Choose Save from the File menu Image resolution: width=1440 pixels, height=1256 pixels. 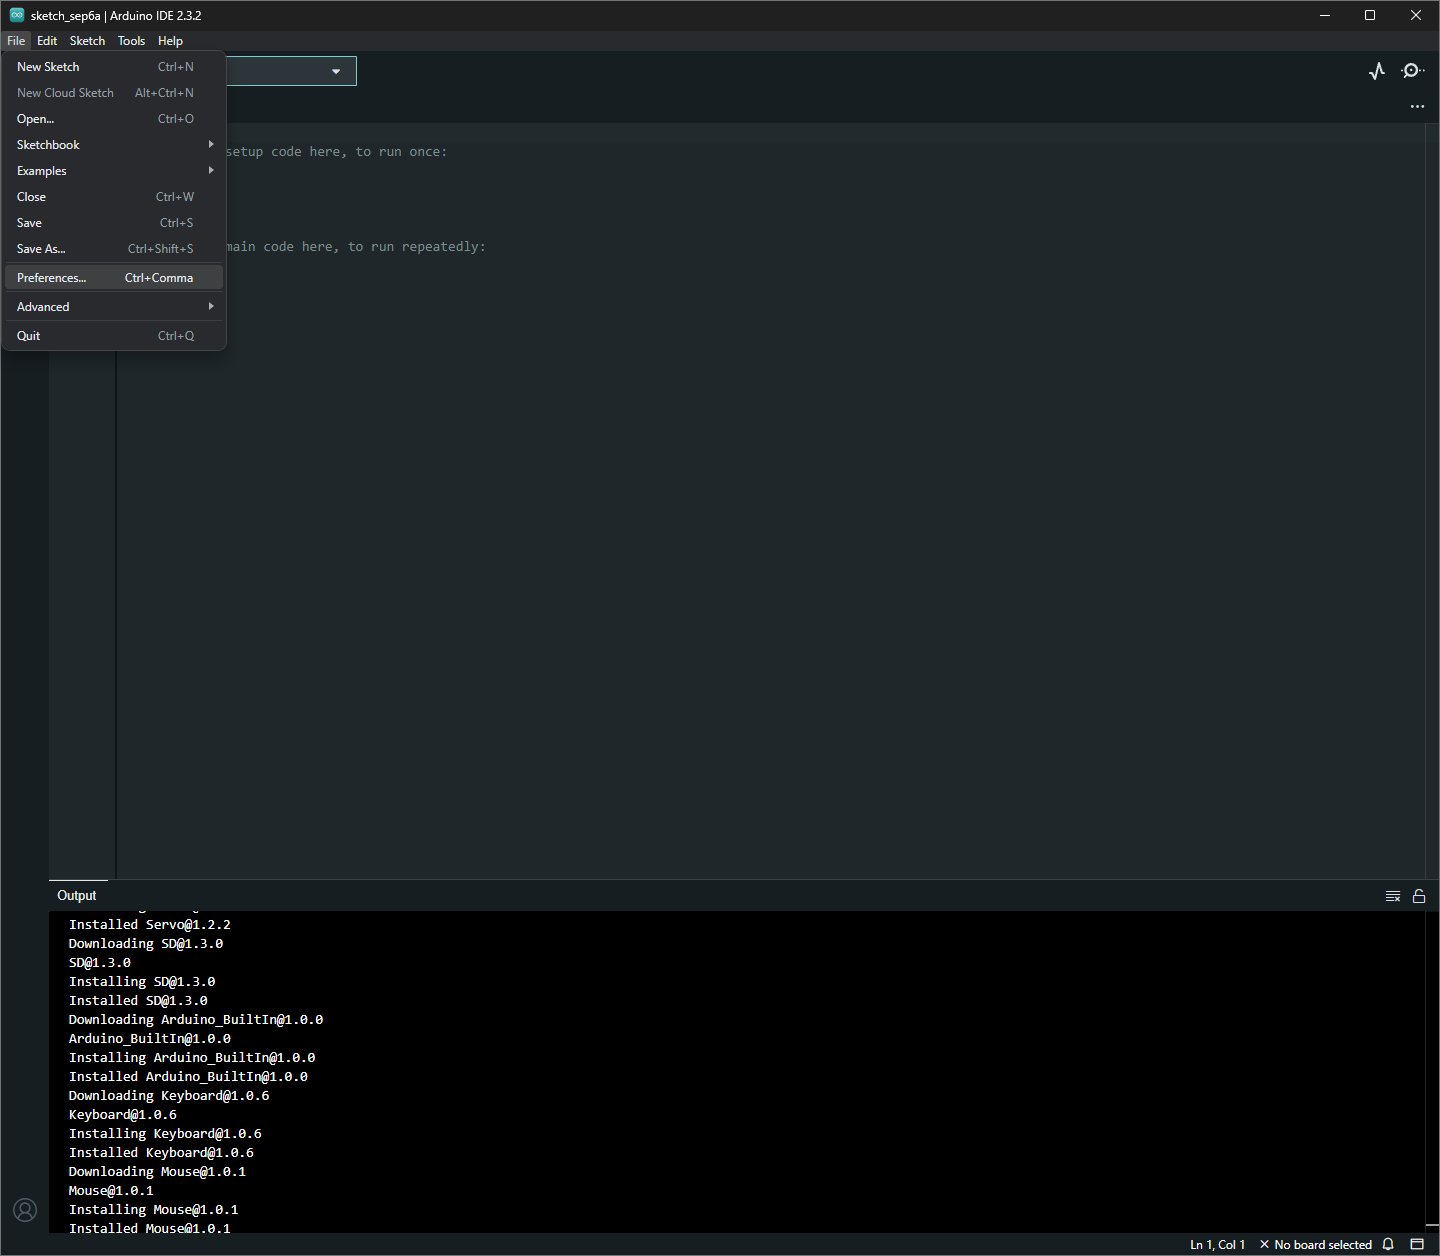point(114,223)
